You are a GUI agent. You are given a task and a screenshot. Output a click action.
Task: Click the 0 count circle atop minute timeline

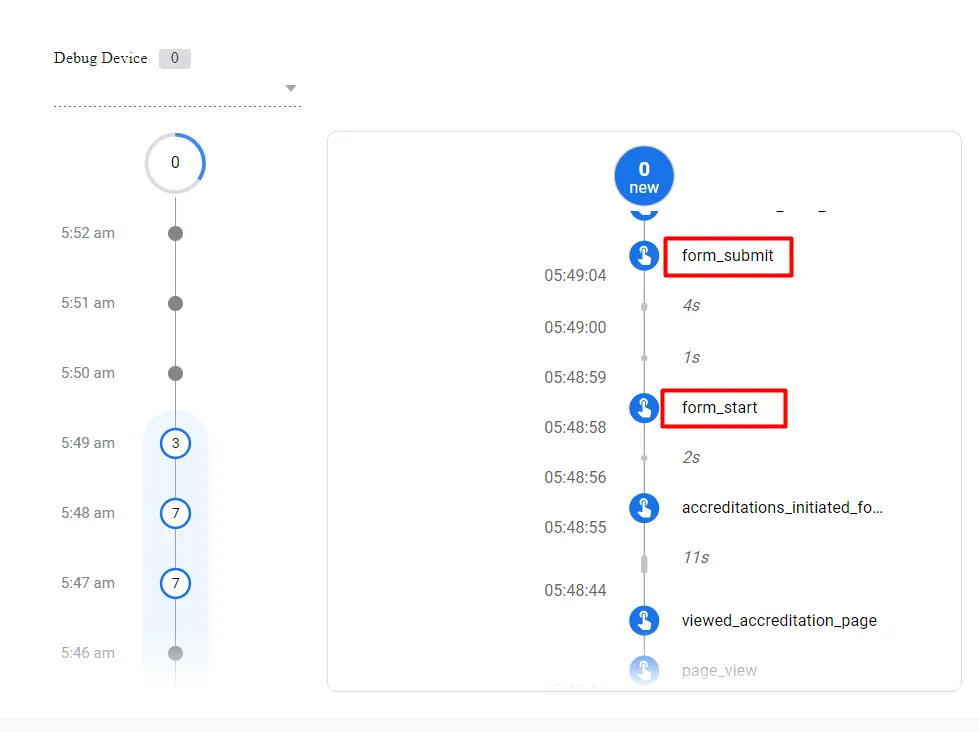point(175,163)
